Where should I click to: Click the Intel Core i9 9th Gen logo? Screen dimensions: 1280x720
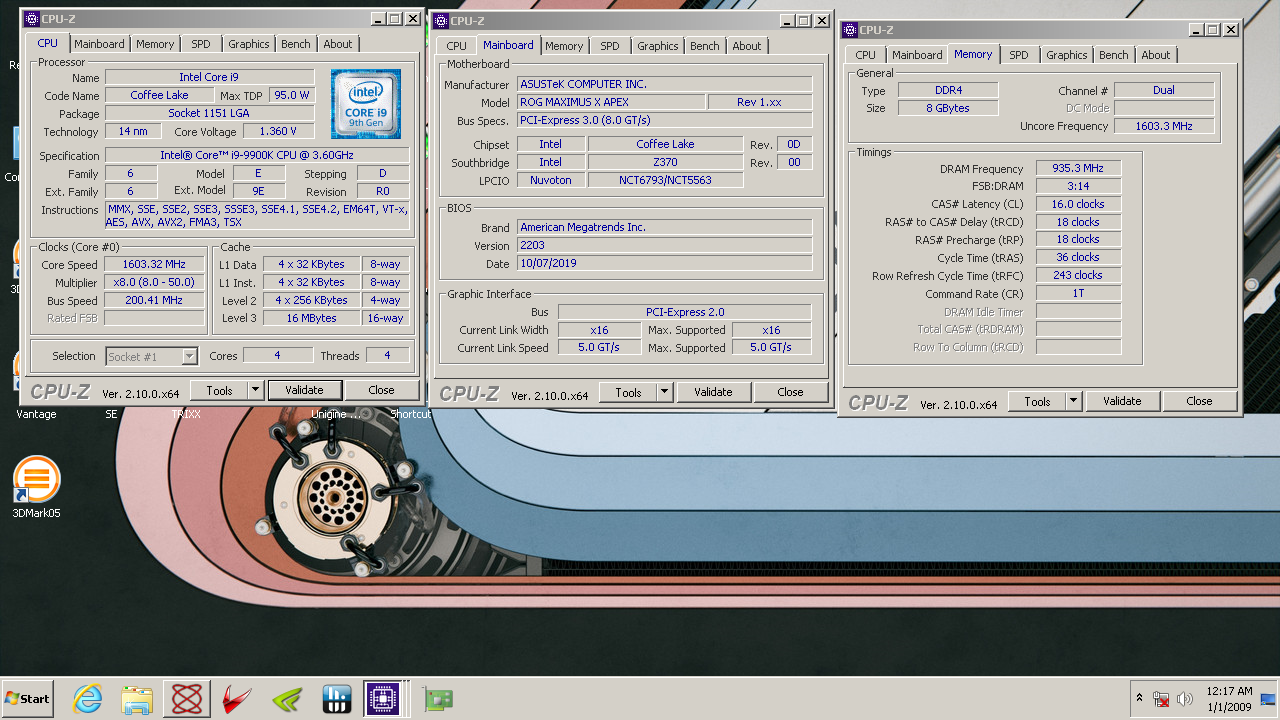tap(366, 103)
